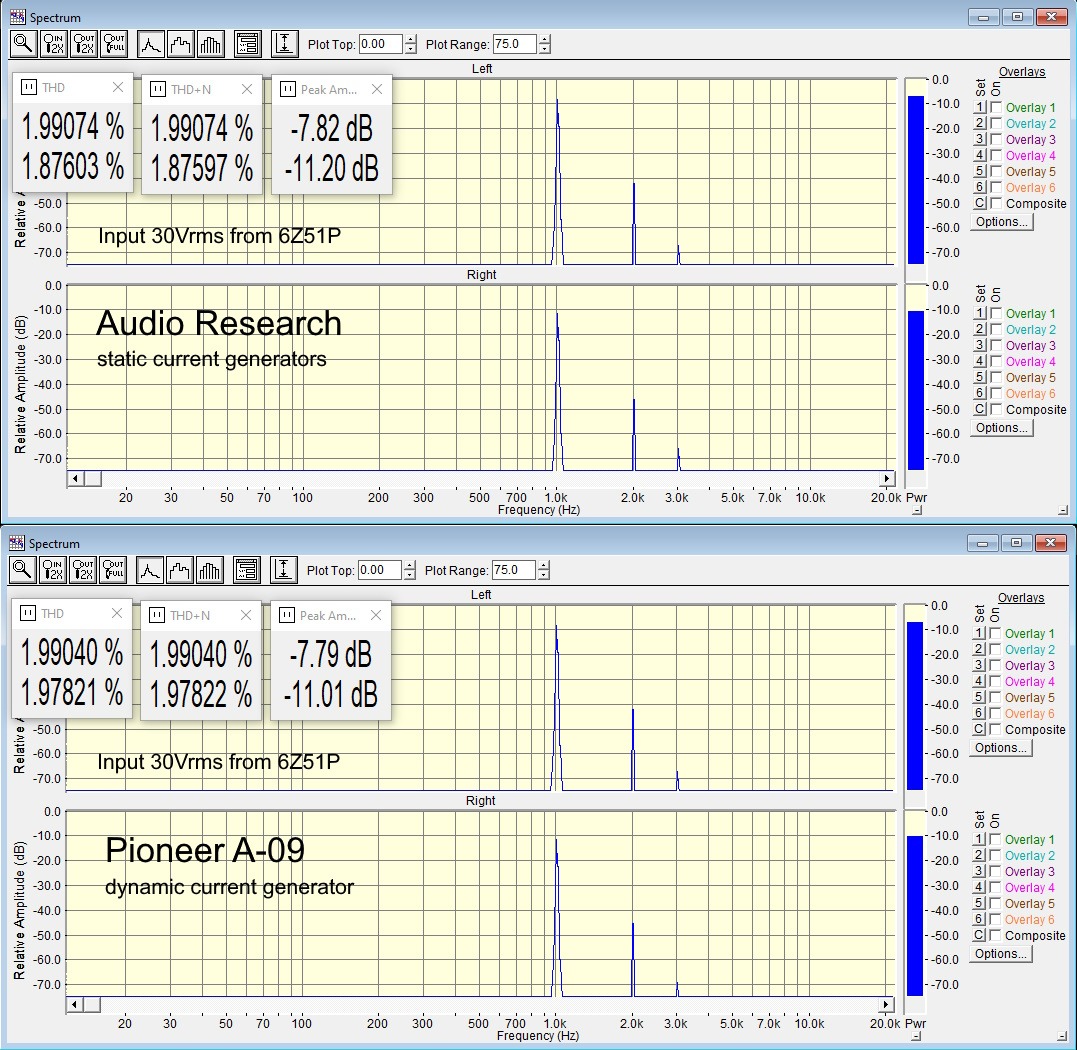
Task: Increase Plot Top value in Audio Research window
Action: 411,40
